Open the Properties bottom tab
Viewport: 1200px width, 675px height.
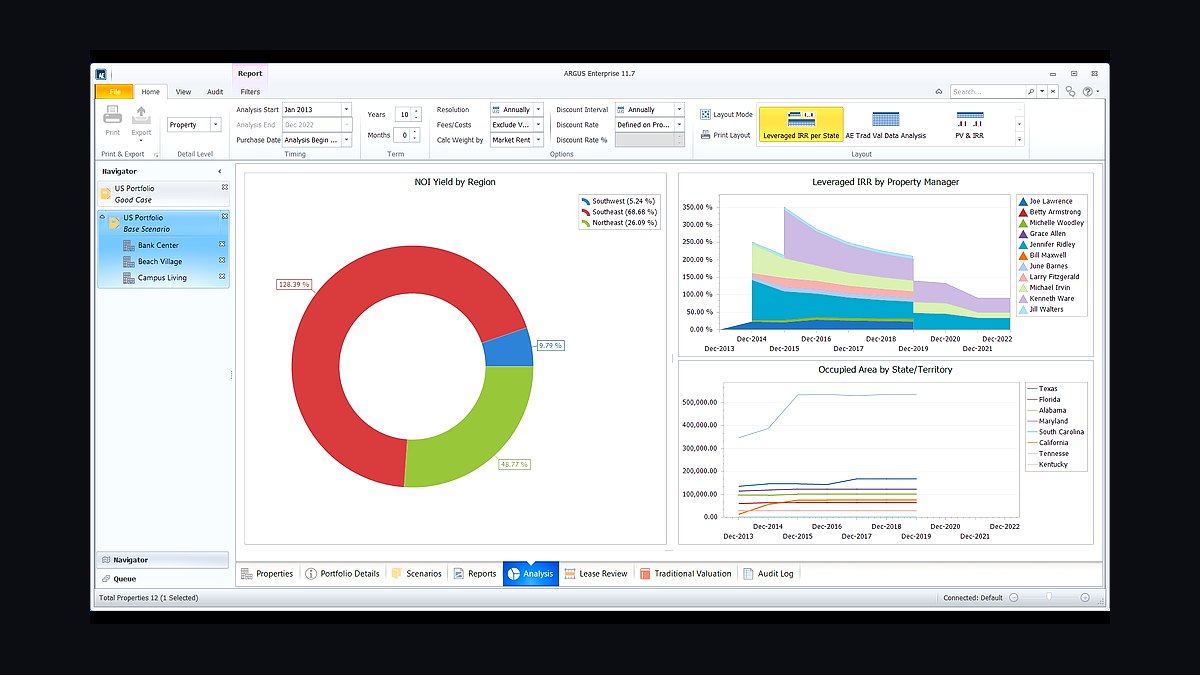(267, 573)
